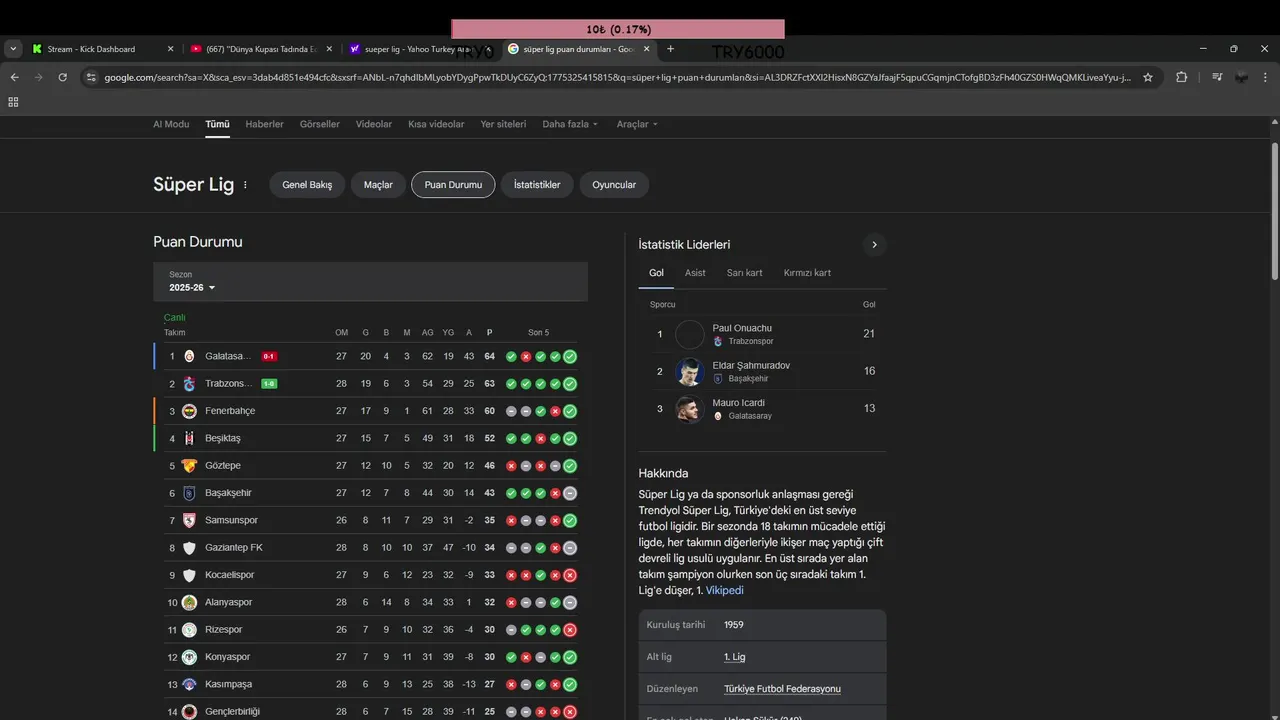Click the Trabzonspor team logo
This screenshot has height=720, width=1280.
point(189,384)
